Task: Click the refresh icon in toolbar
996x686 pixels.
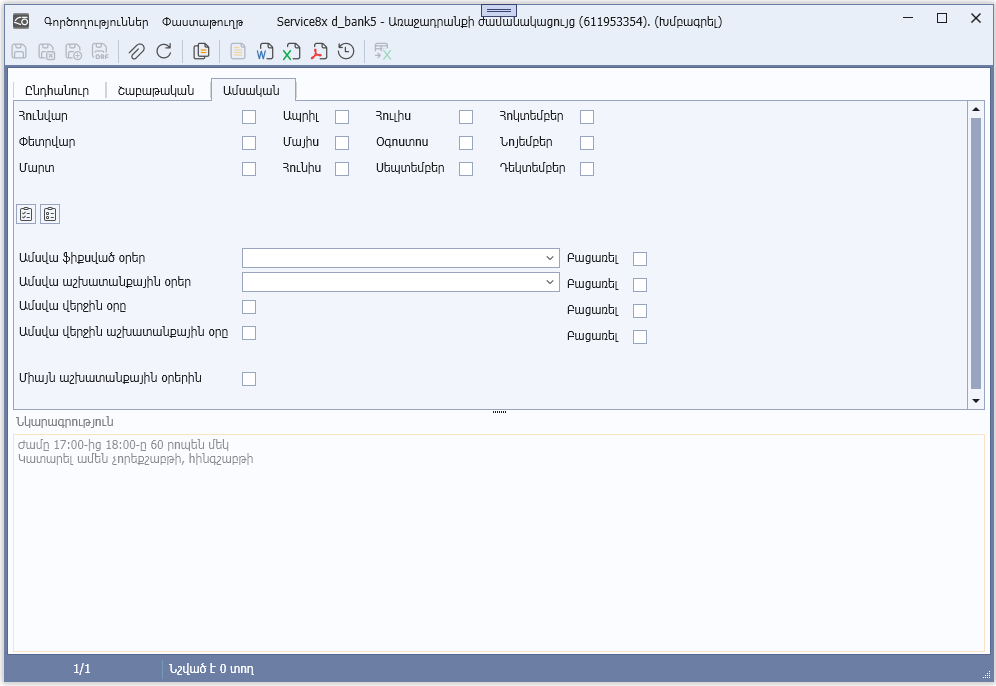Action: tap(164, 51)
